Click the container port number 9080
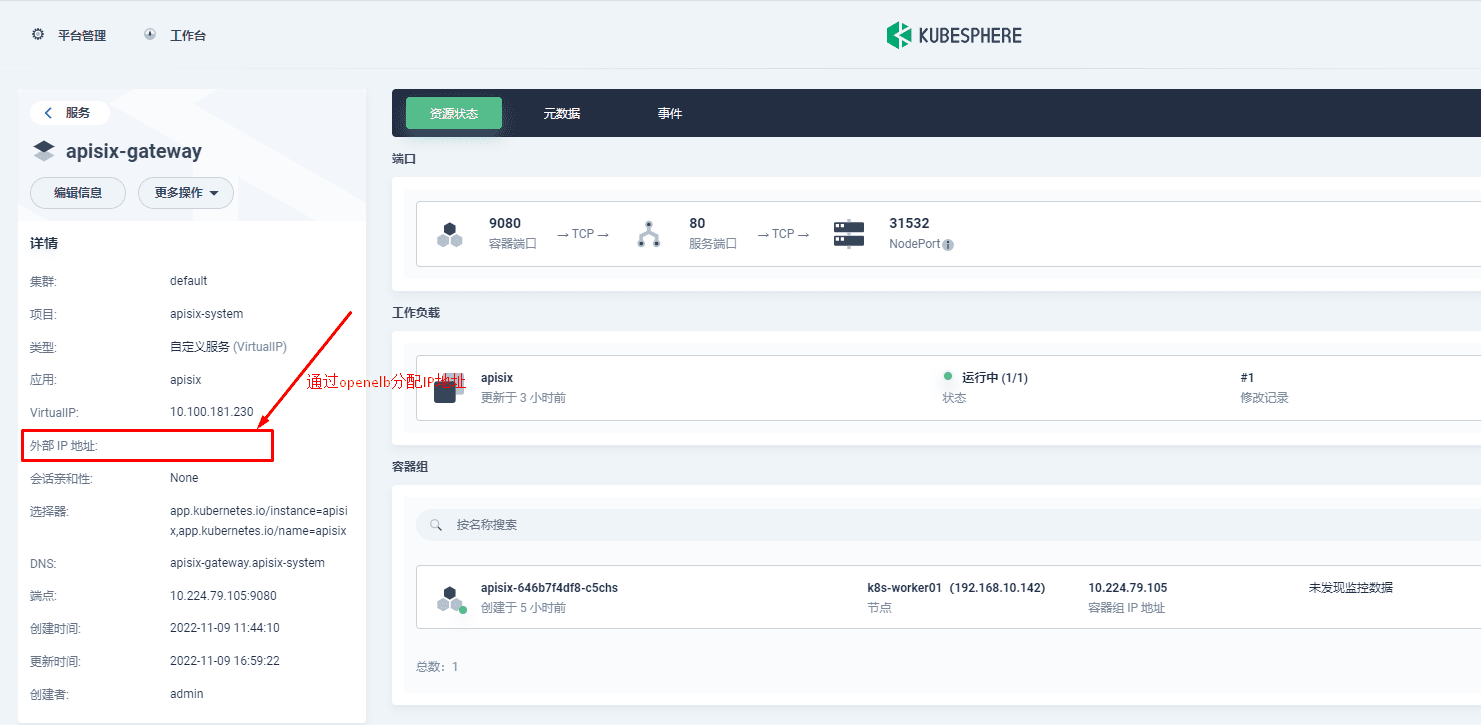This screenshot has height=725, width=1481. (505, 223)
